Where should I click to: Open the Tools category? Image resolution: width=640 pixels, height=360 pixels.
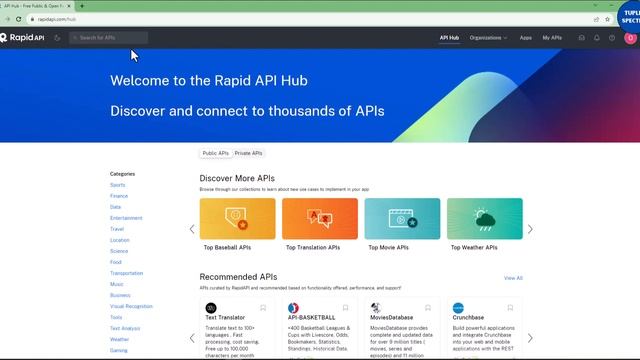point(116,317)
